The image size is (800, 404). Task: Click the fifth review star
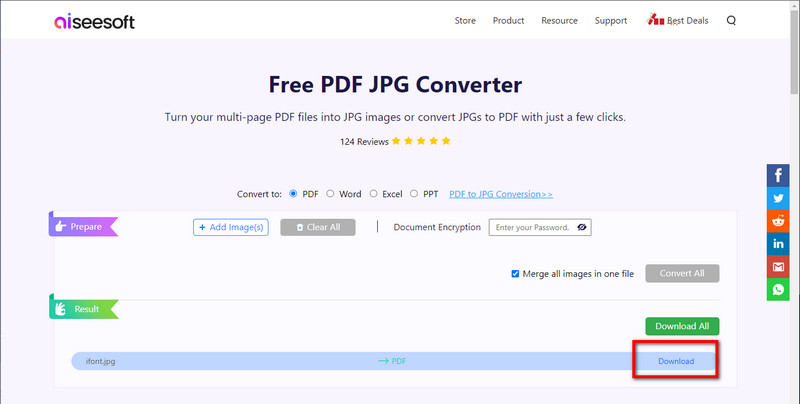click(446, 141)
